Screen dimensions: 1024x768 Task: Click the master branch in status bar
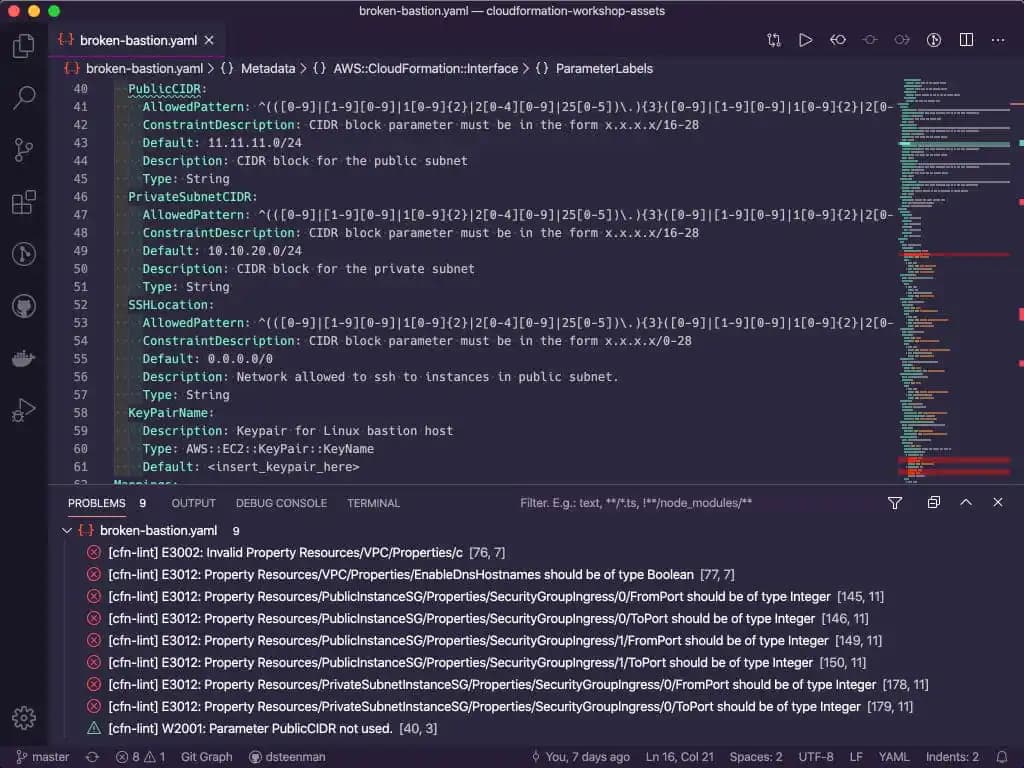pos(42,757)
